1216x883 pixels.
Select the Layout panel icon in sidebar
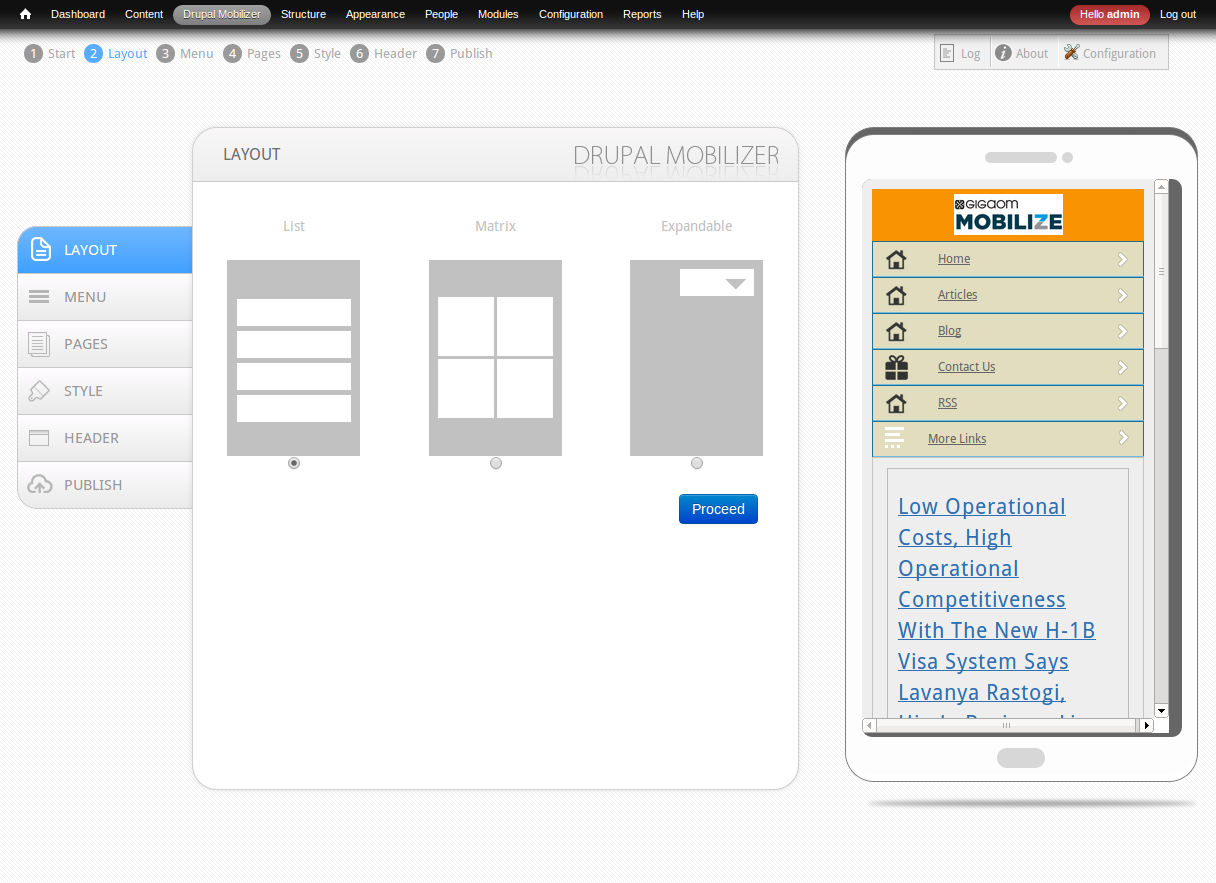point(40,250)
